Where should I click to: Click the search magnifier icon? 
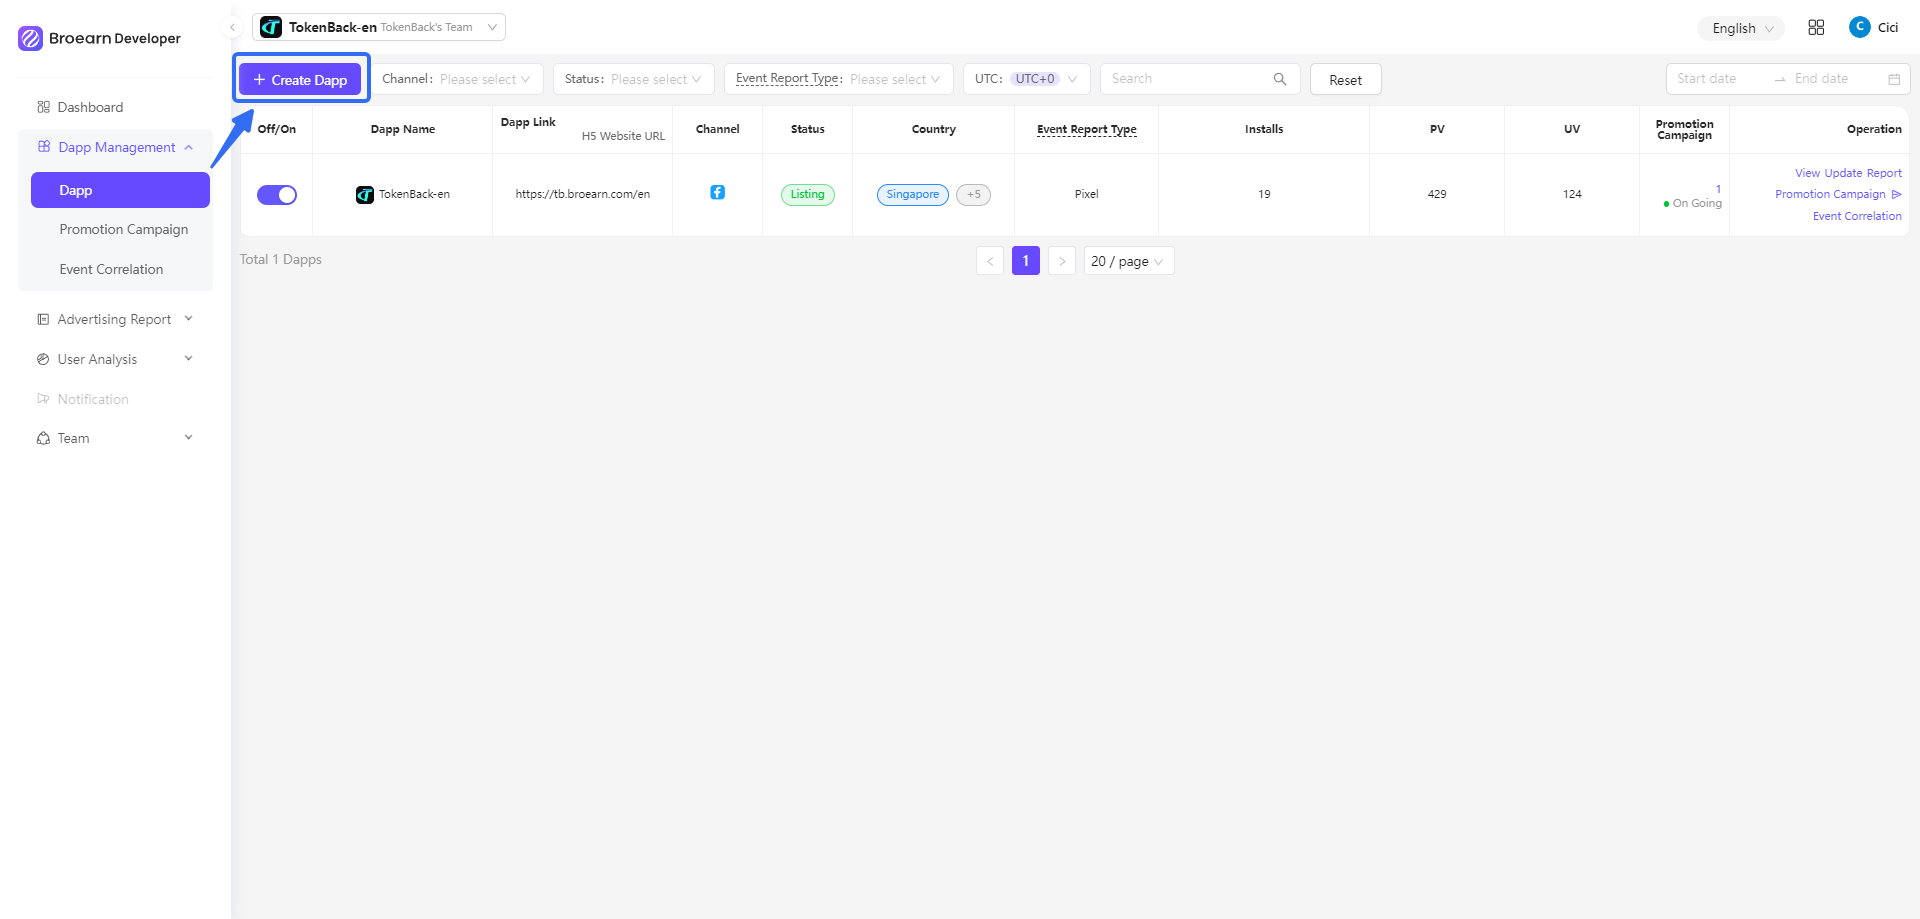click(x=1279, y=79)
